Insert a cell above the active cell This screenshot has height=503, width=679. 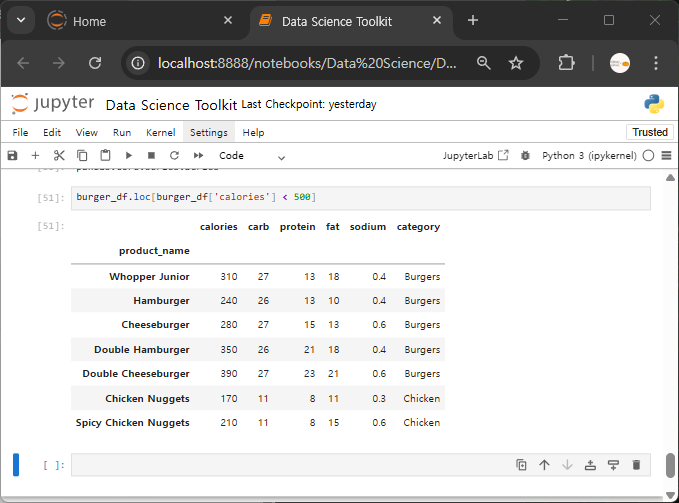coord(590,465)
